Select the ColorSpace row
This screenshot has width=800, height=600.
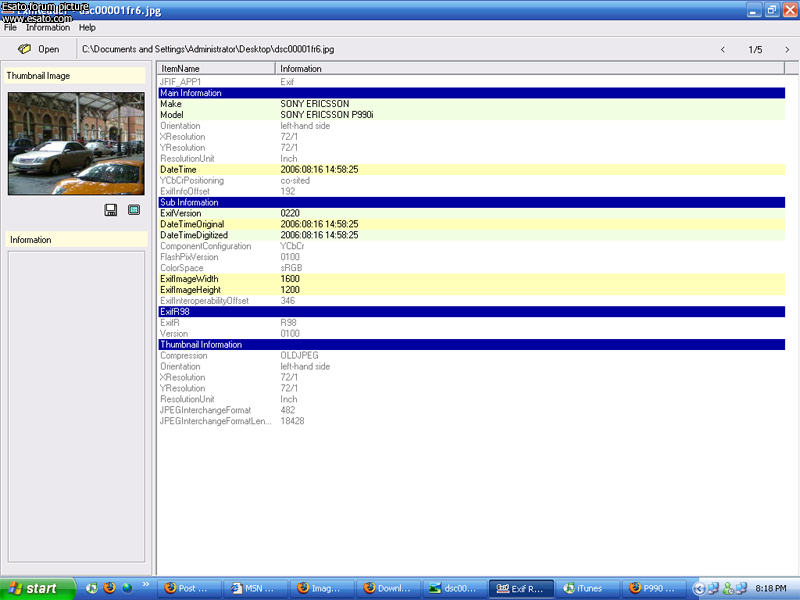pyautogui.click(x=471, y=268)
